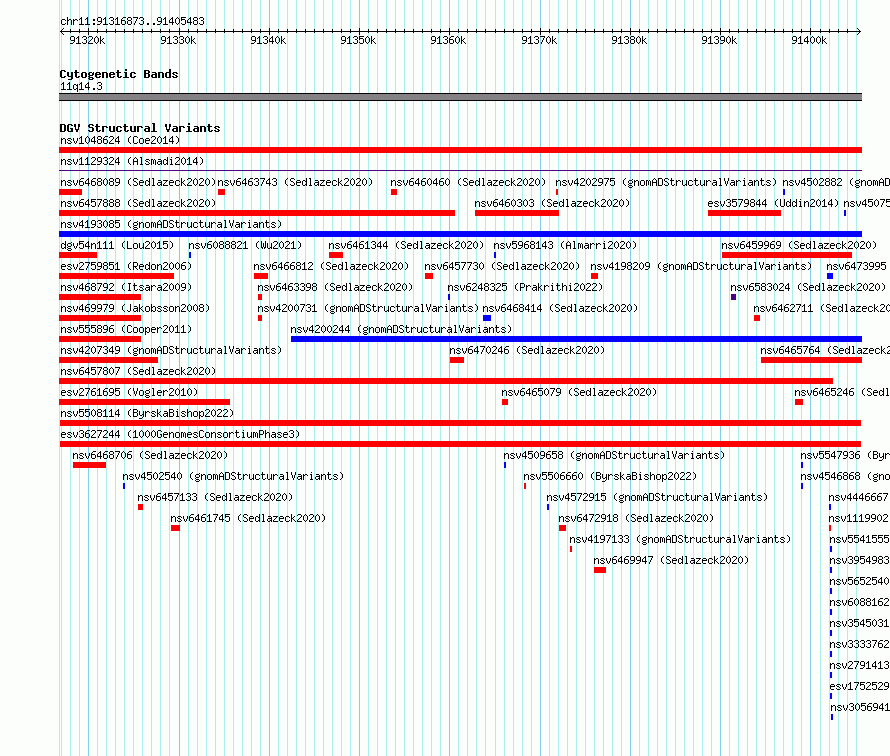Screen dimensions: 890x756
Task: Click nsv4207349 gnomADStructuralVariants label
Action: coord(171,350)
